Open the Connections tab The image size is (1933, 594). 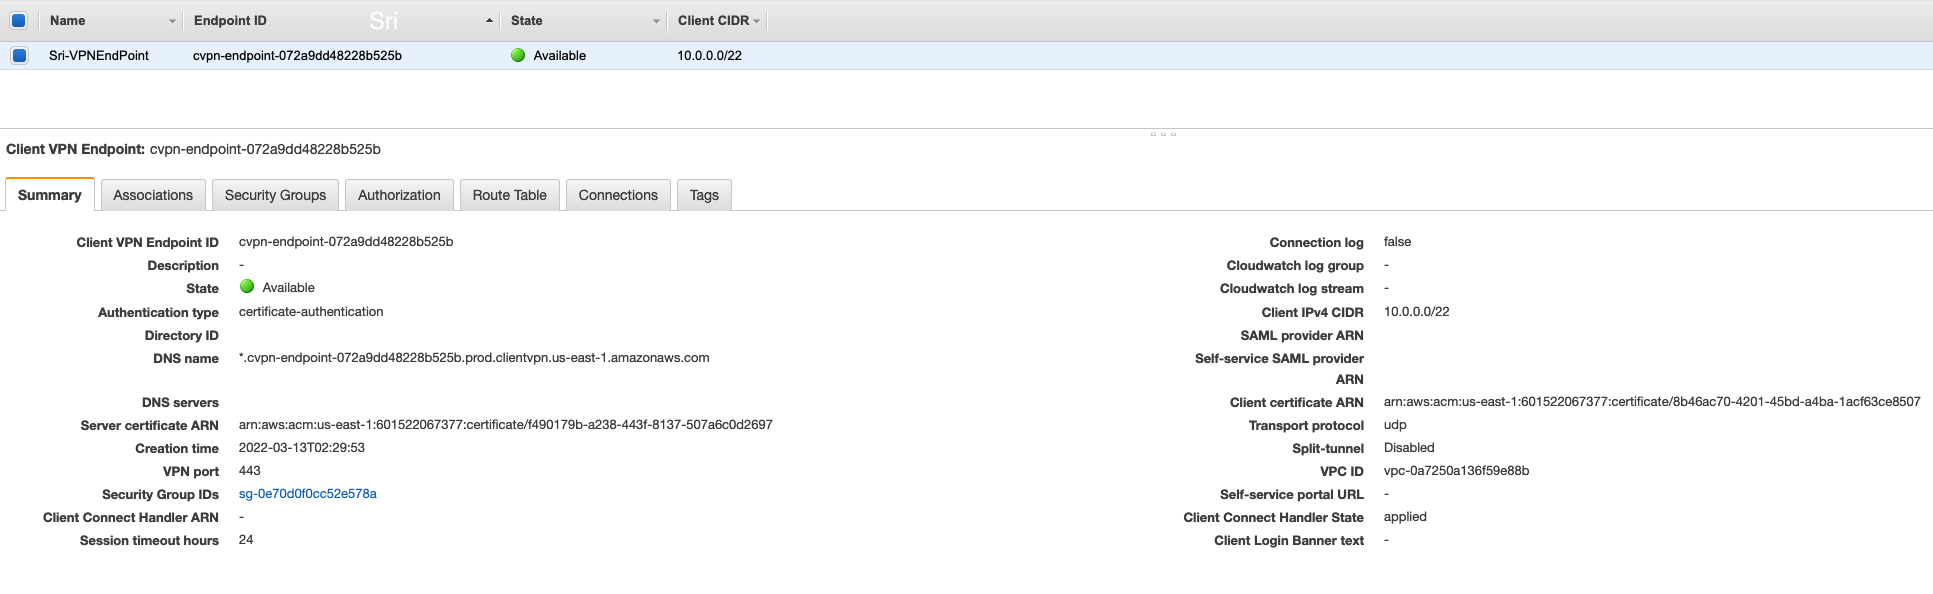[x=618, y=195]
